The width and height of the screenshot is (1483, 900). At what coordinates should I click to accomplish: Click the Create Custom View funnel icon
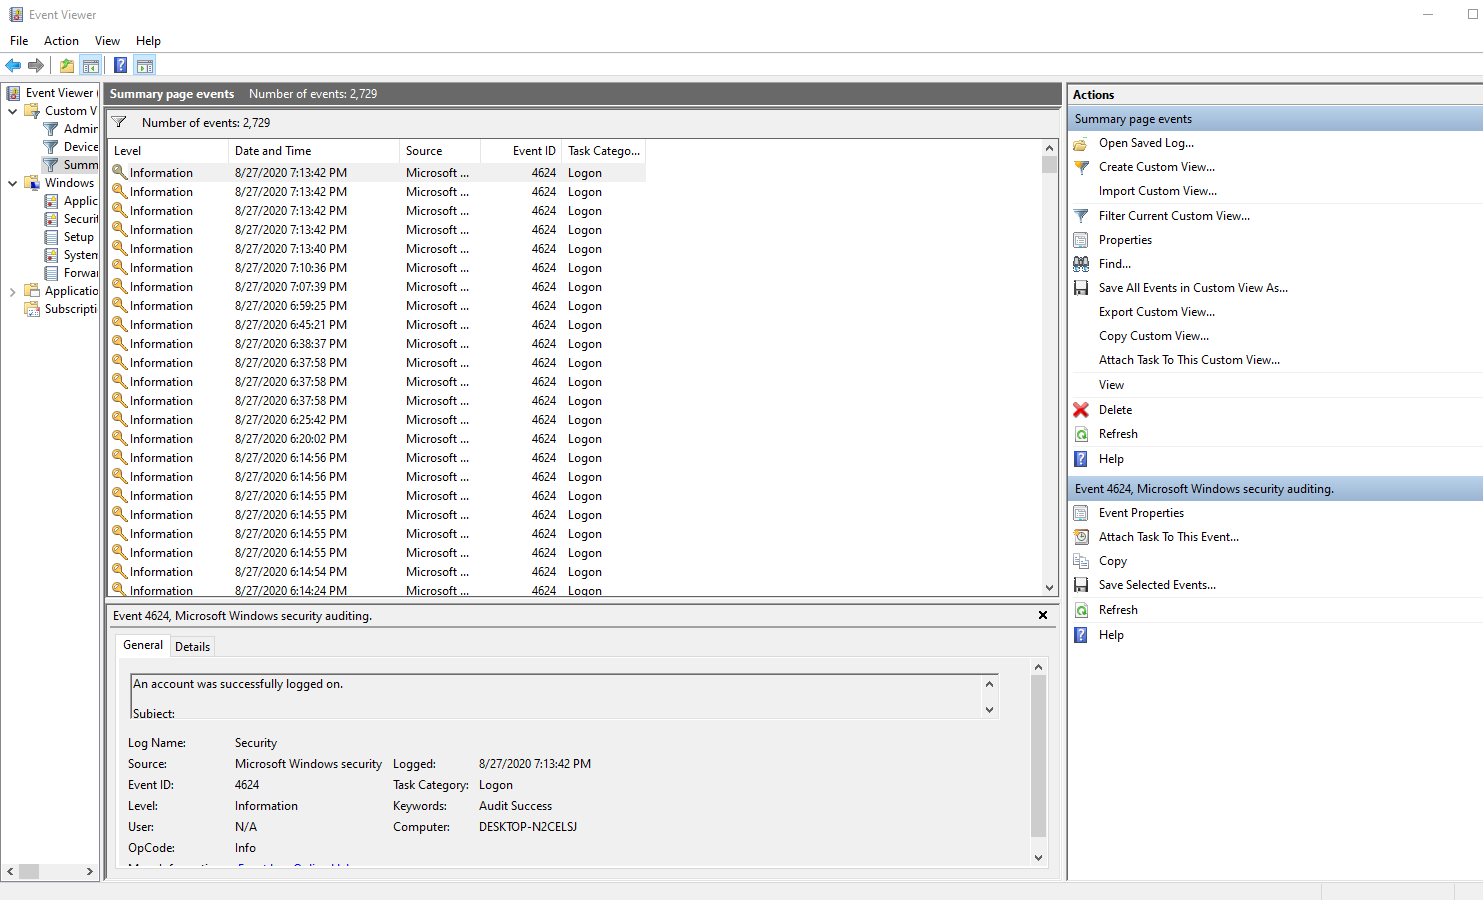[x=1081, y=167]
